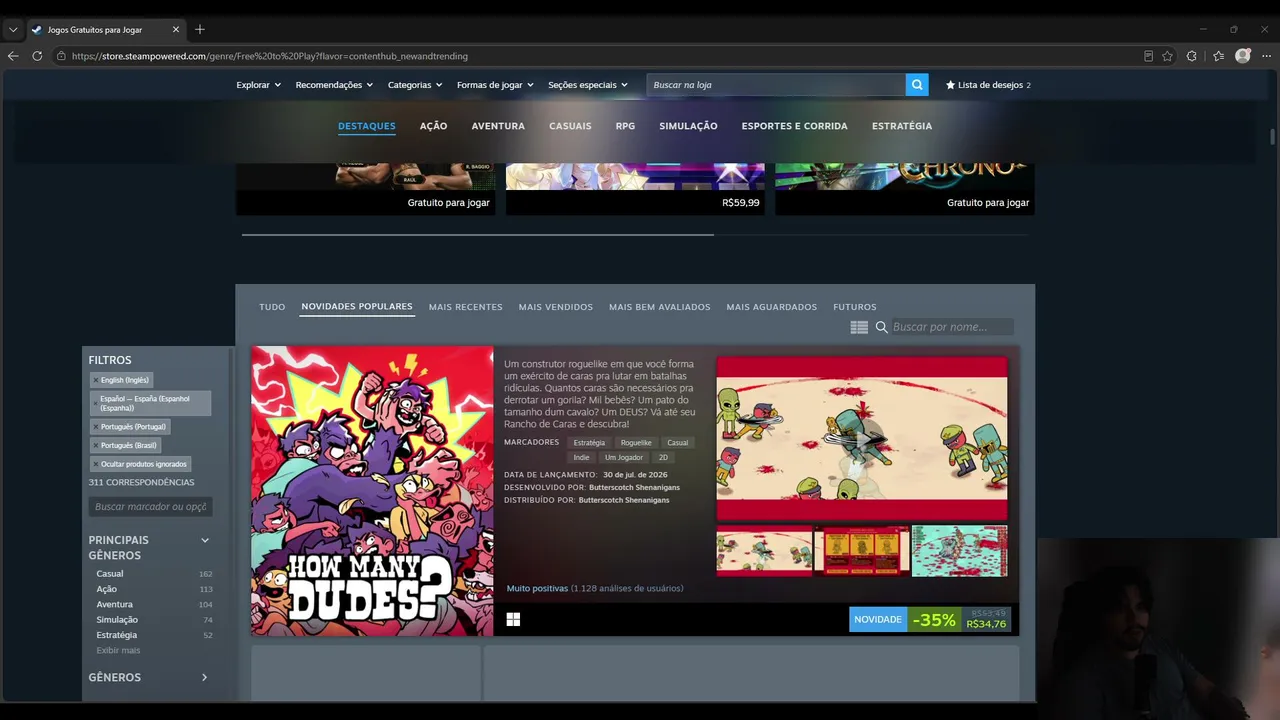Screen dimensions: 1280x720
Task: Select the Estratégia genre tab
Action: 902,126
